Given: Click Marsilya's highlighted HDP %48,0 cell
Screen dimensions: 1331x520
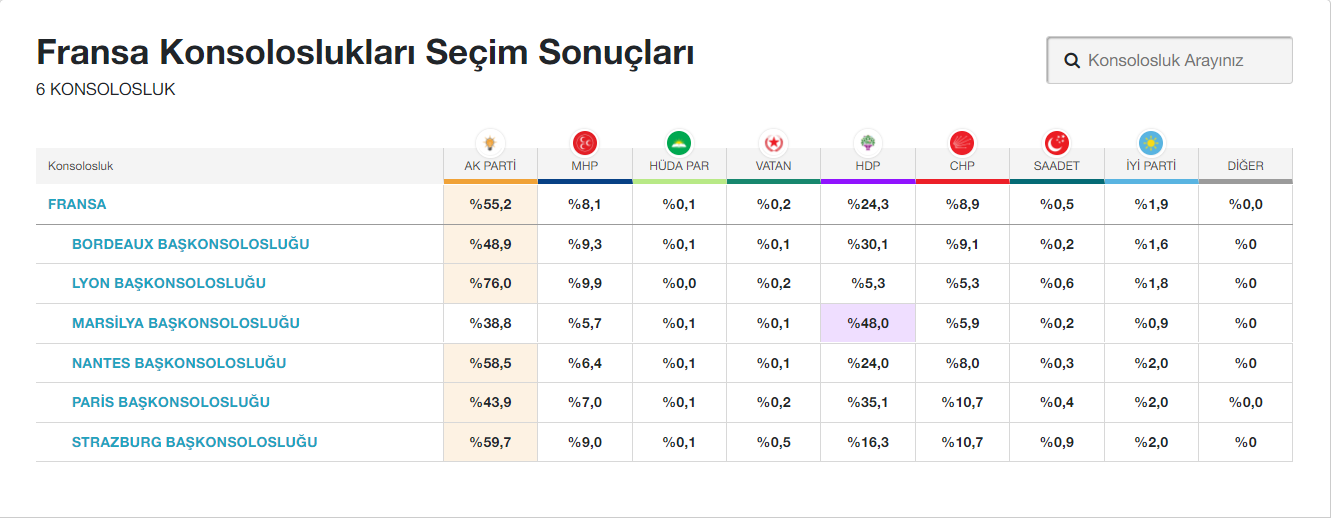Looking at the screenshot, I should click(x=867, y=323).
